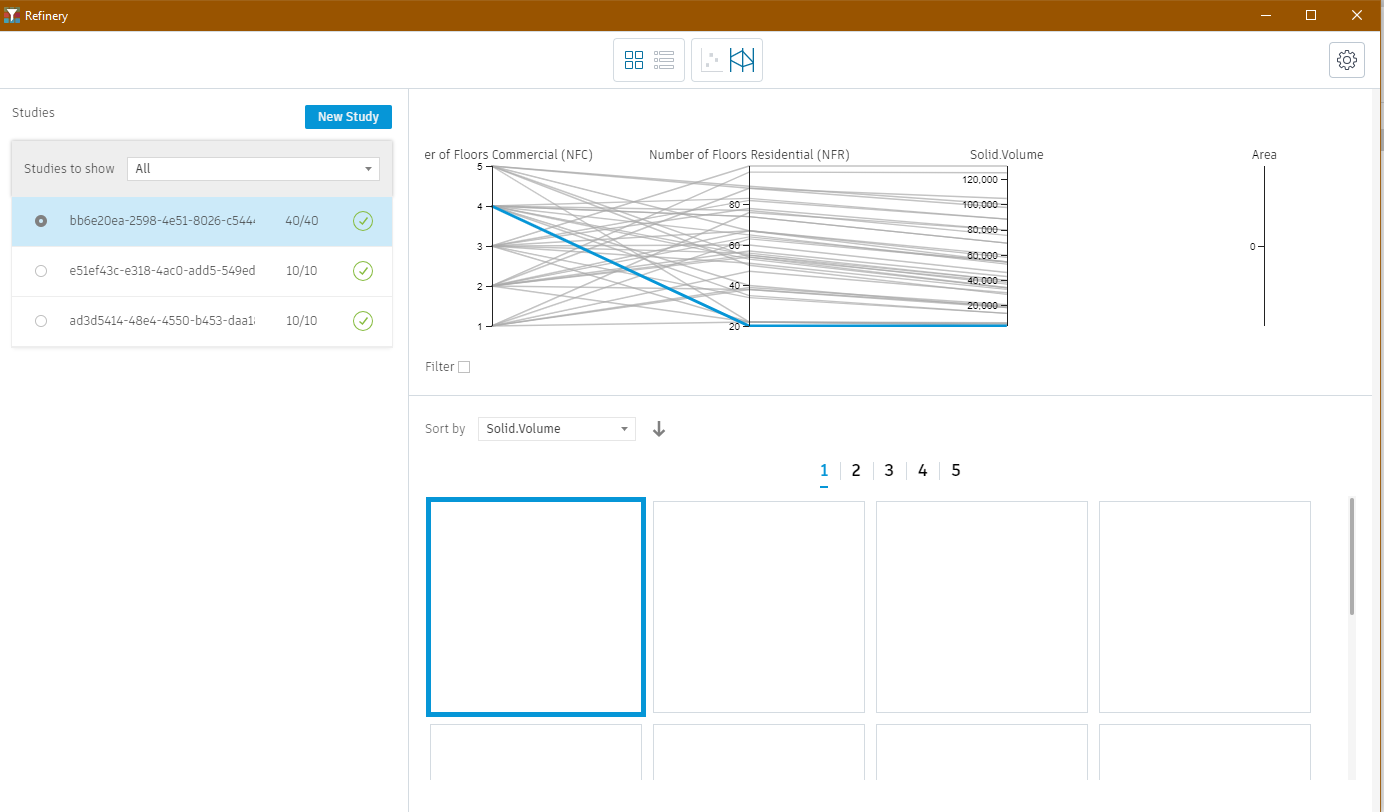The image size is (1384, 812).
Task: Select the e51ef43c study radio button
Action: click(x=41, y=271)
